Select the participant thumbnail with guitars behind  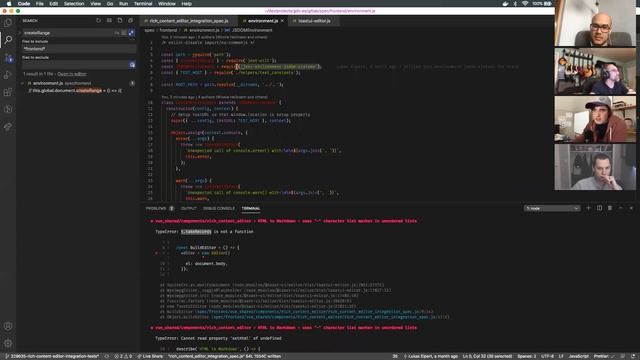(595, 71)
